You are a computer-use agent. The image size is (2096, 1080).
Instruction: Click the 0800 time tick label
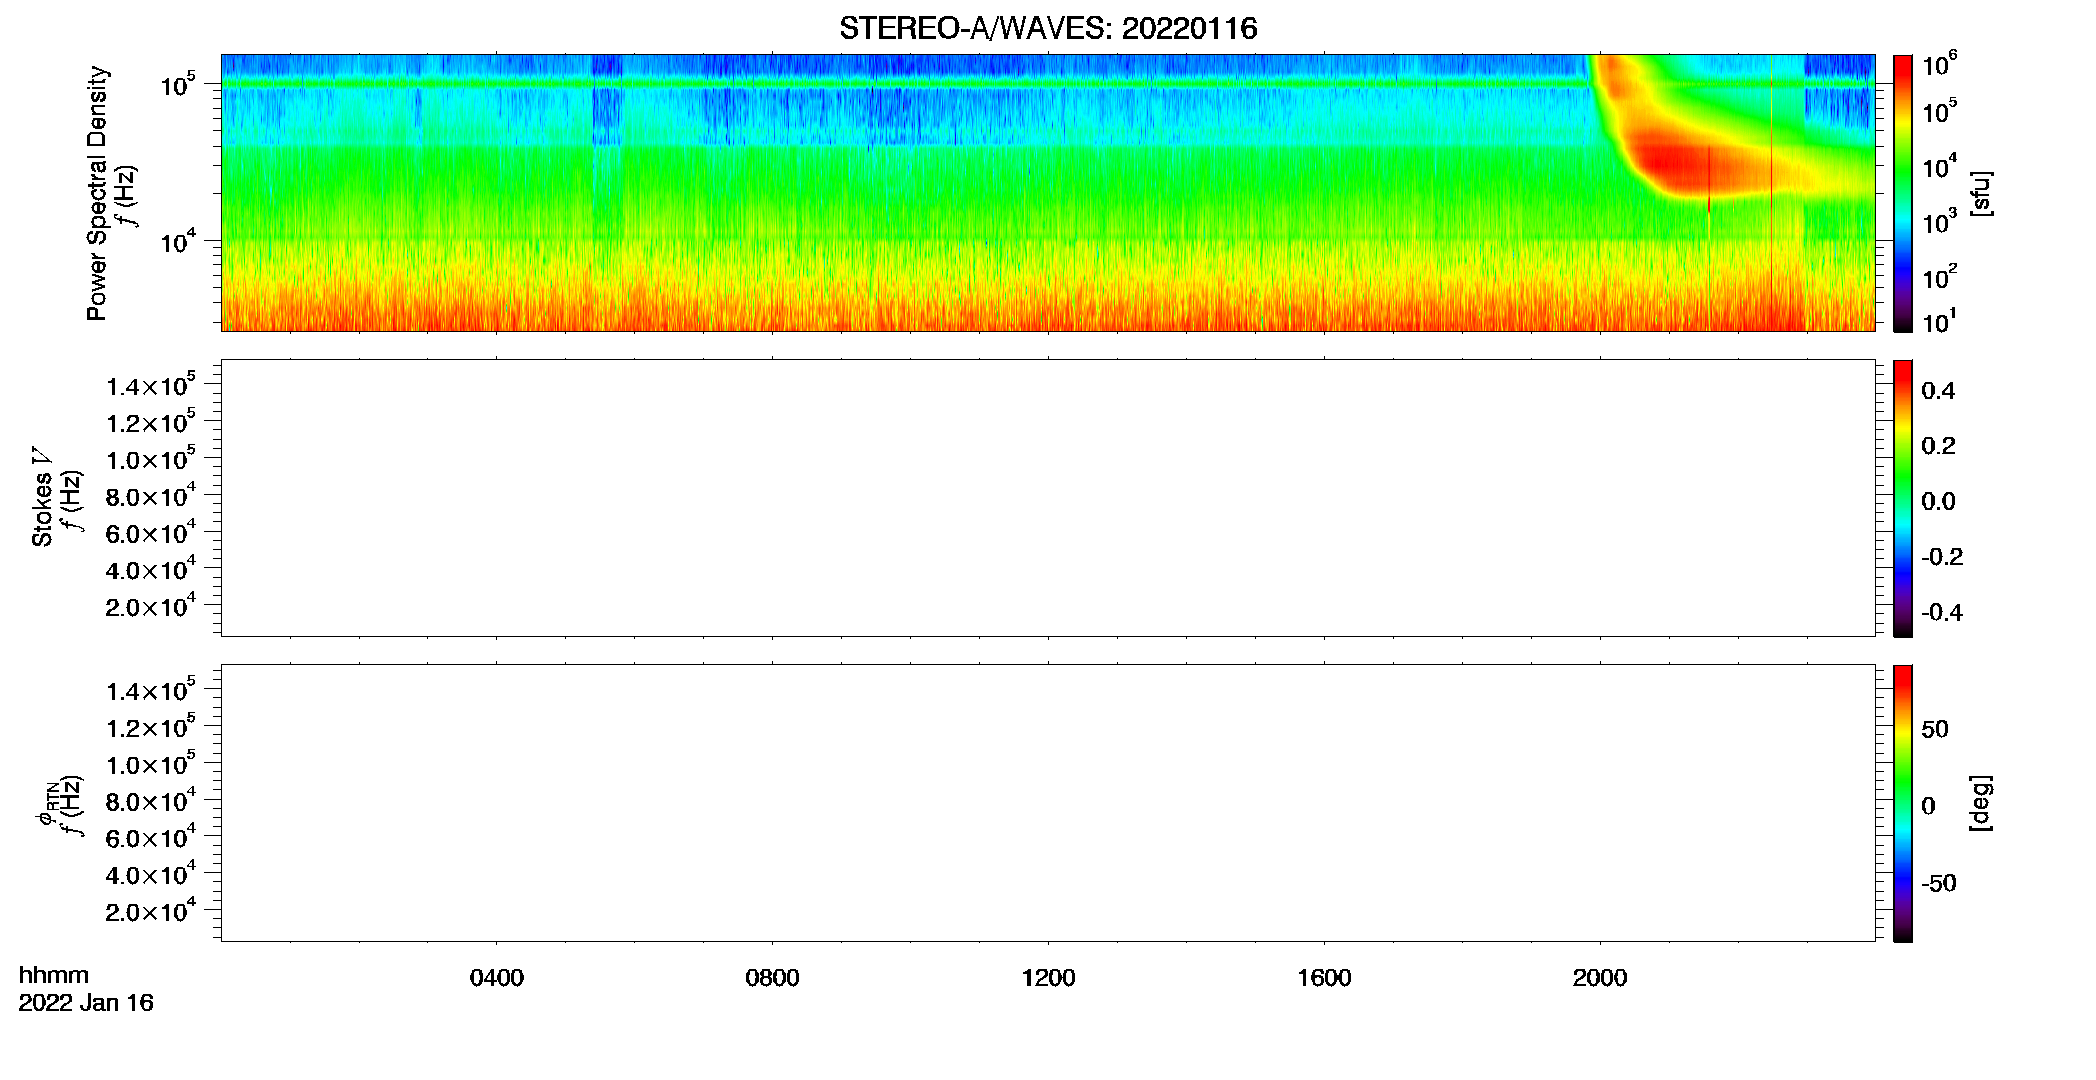(772, 978)
